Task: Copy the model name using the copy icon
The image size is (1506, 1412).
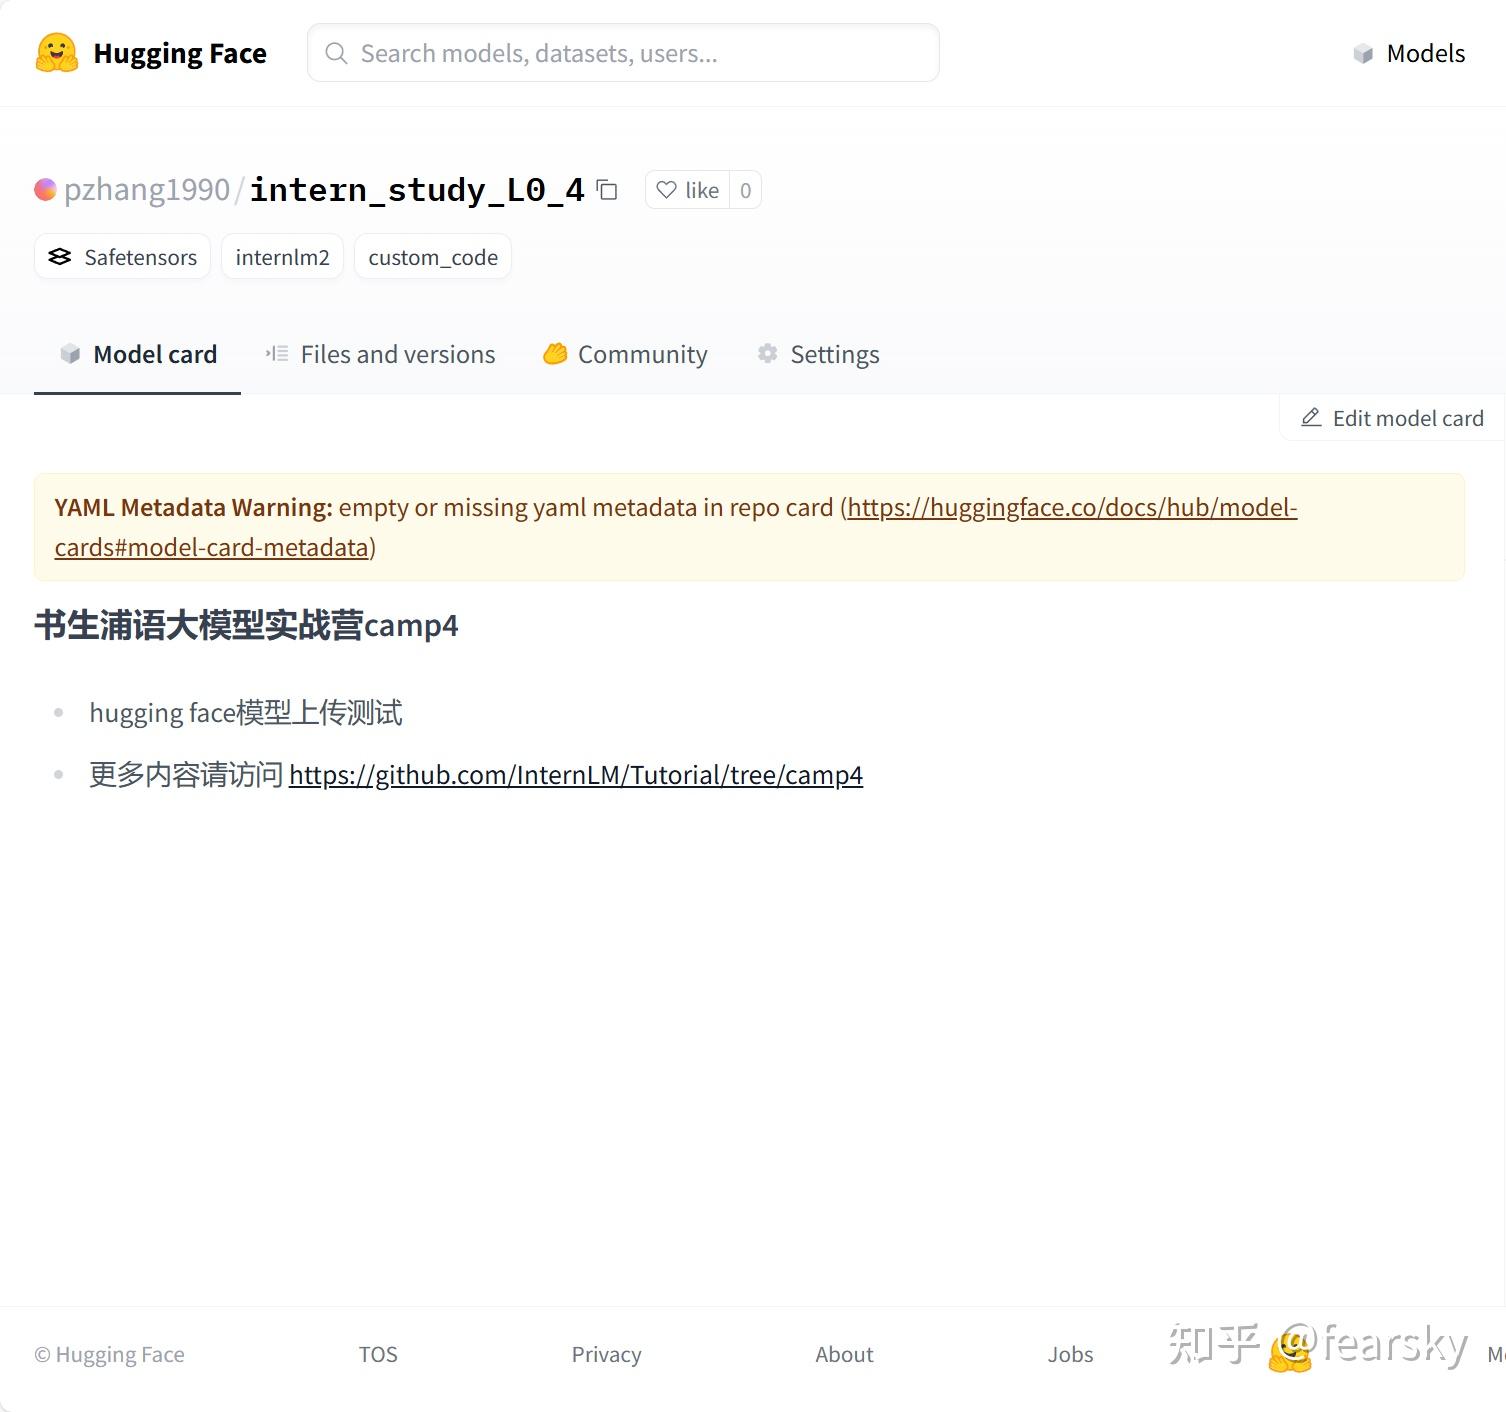Action: coord(607,190)
